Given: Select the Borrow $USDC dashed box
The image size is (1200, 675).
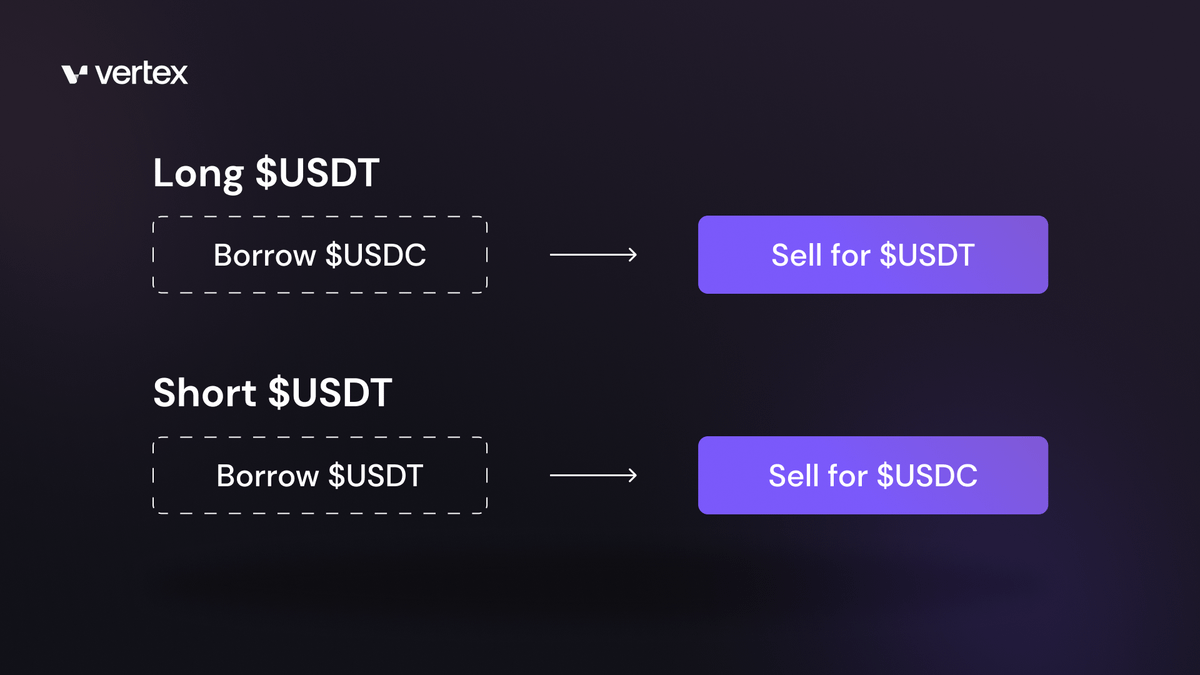Looking at the screenshot, I should click(320, 255).
